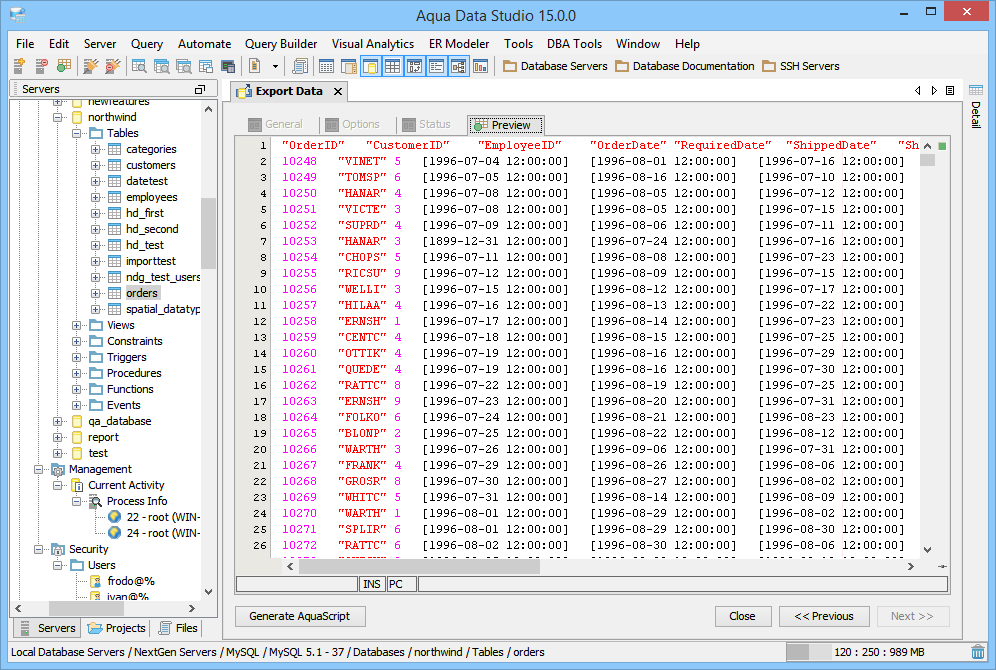Viewport: 996px width, 670px height.
Task: Open the Query Builder menu
Action: (x=281, y=44)
